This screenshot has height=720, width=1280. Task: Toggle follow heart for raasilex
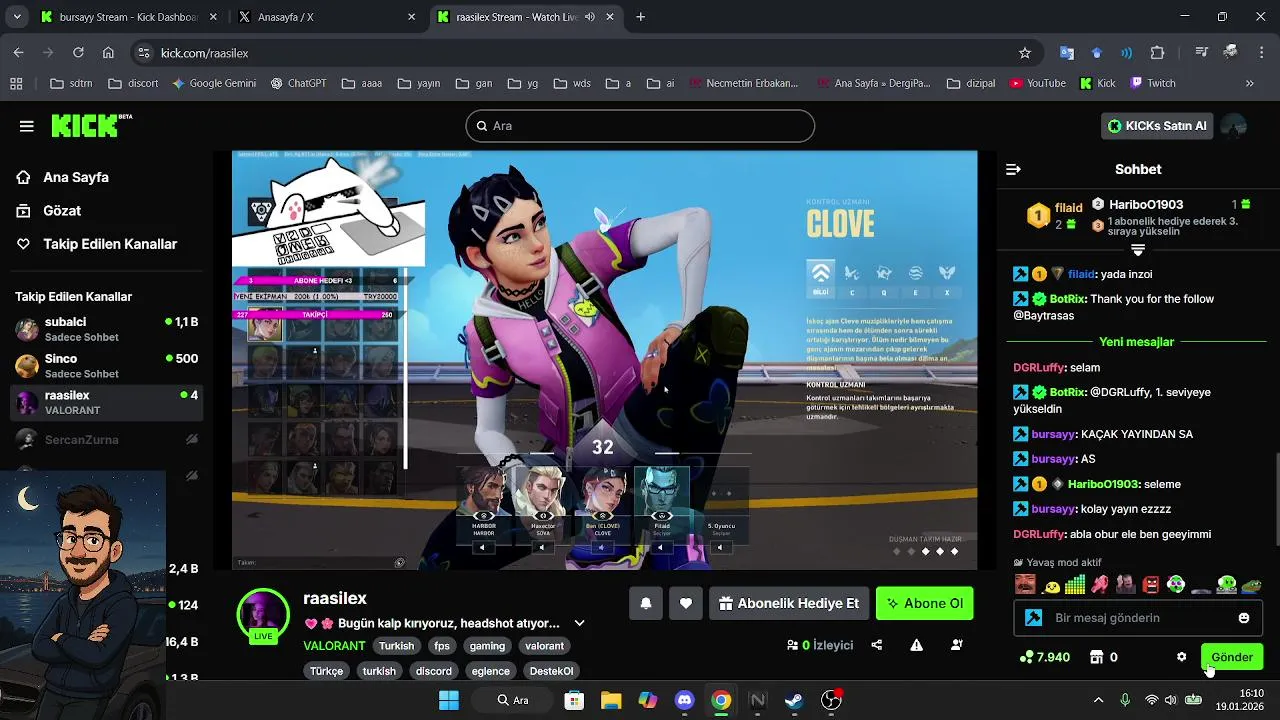tap(686, 603)
